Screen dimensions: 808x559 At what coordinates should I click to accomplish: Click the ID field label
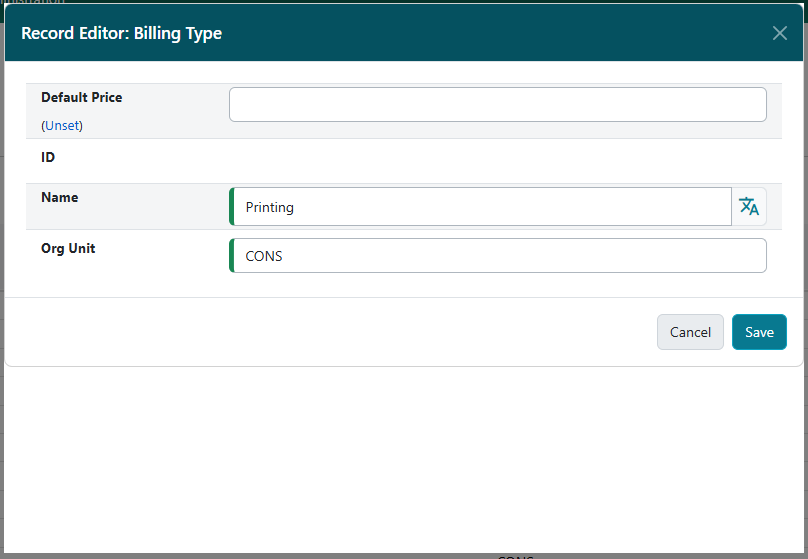point(48,158)
